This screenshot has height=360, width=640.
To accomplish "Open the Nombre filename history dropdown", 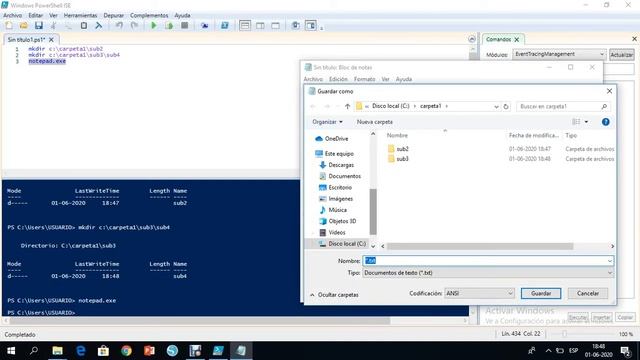I will 609,261.
